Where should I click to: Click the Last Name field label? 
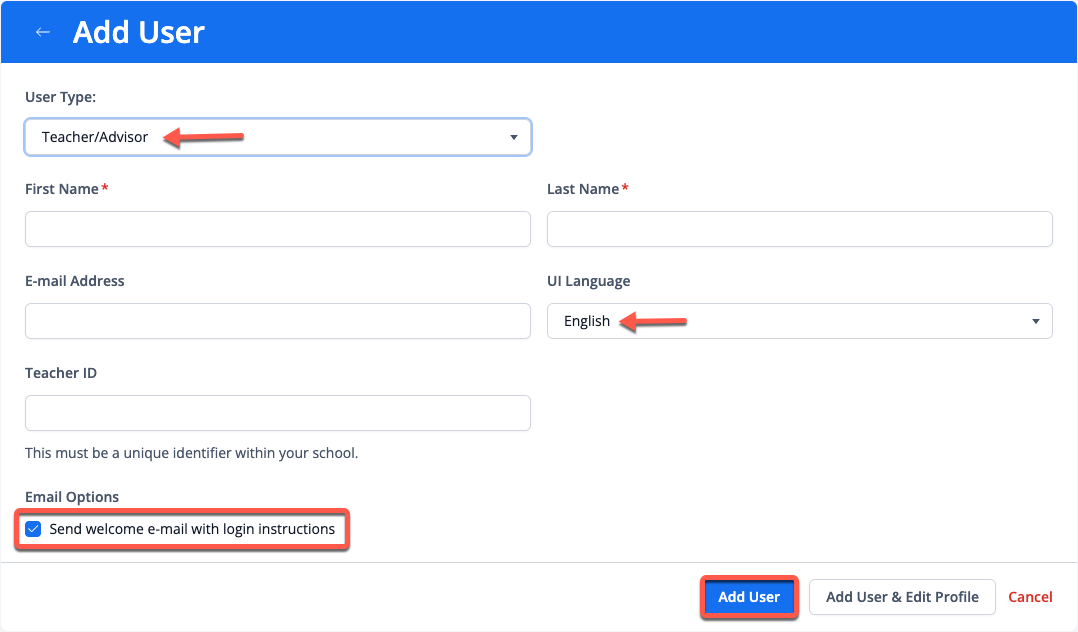[583, 189]
